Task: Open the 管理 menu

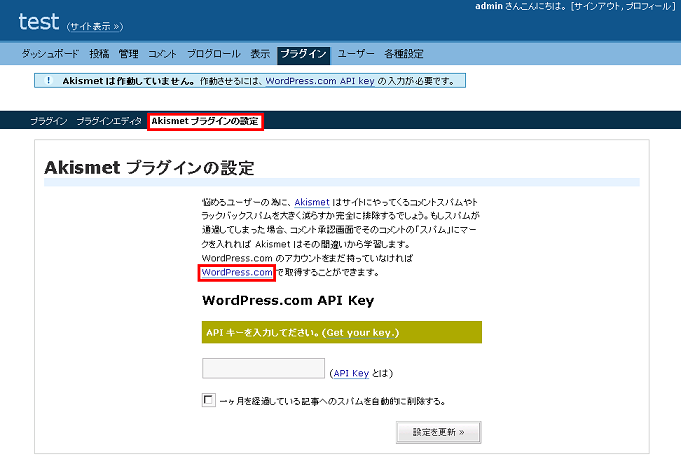Action: coord(128,54)
